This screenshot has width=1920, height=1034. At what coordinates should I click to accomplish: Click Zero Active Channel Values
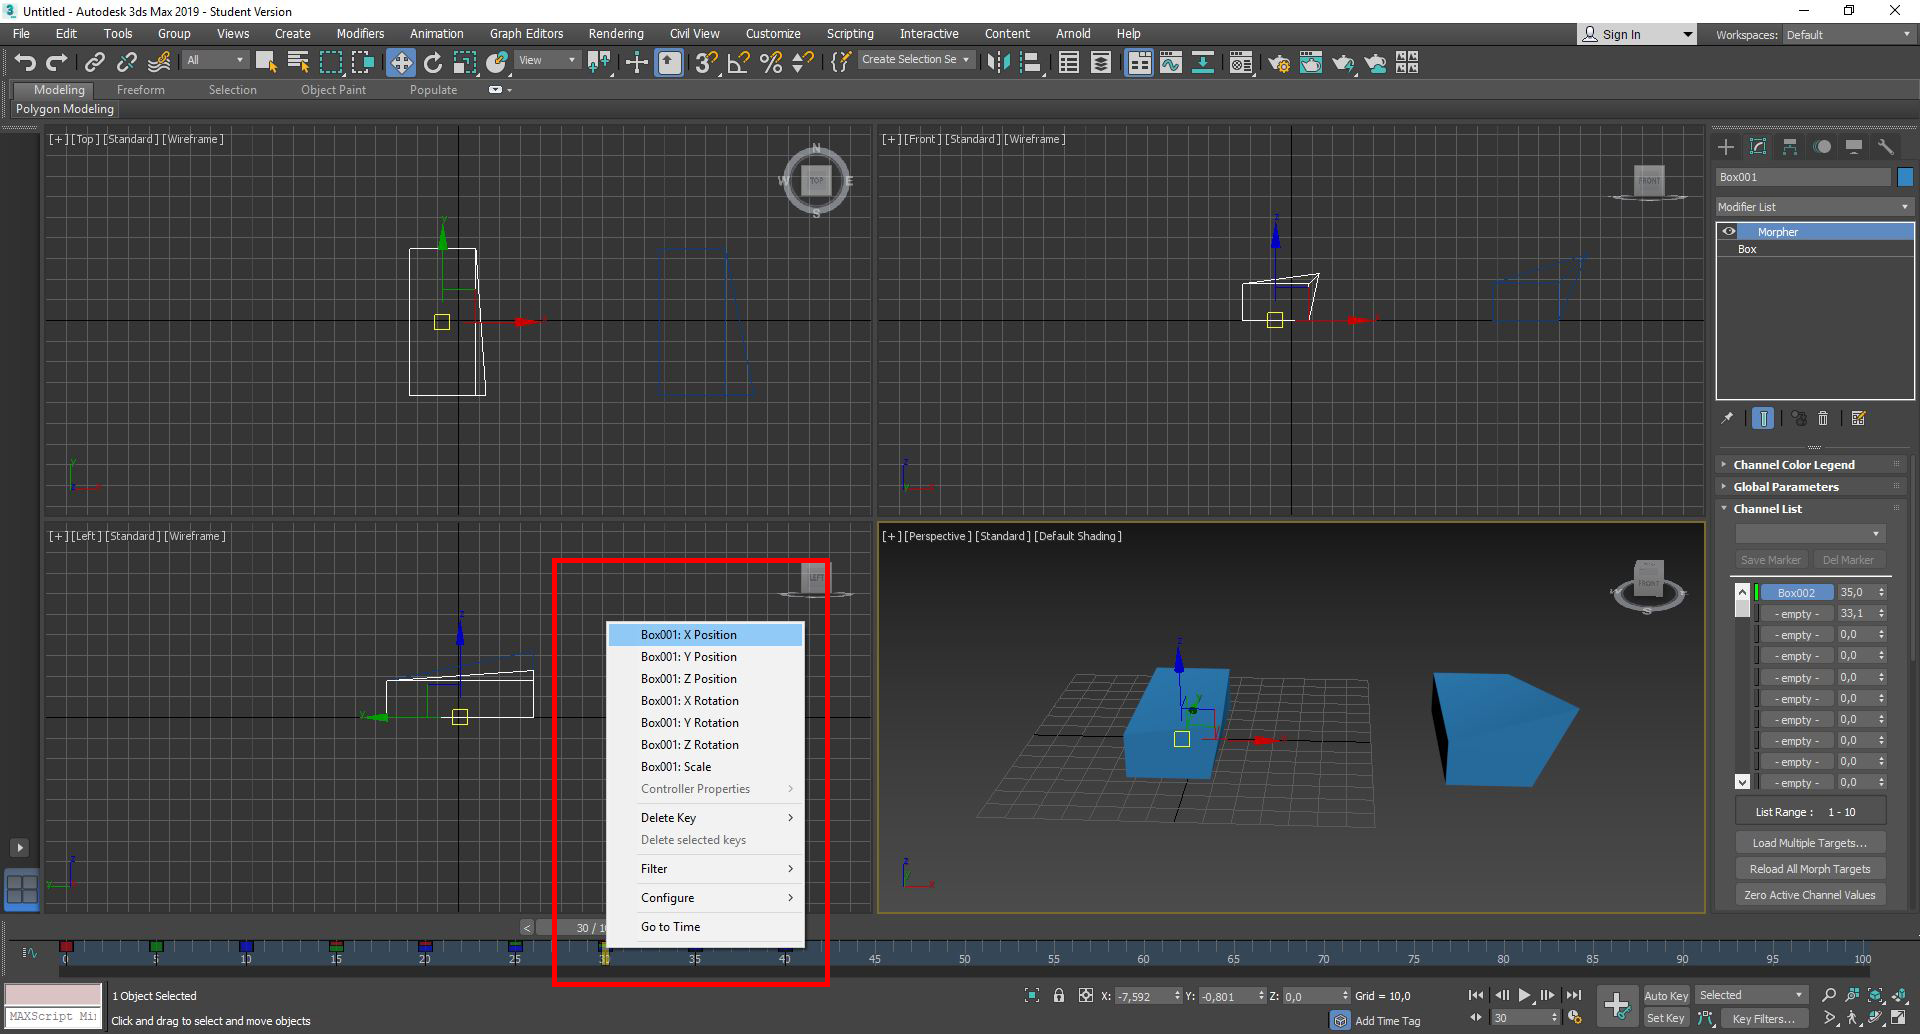[1809, 894]
